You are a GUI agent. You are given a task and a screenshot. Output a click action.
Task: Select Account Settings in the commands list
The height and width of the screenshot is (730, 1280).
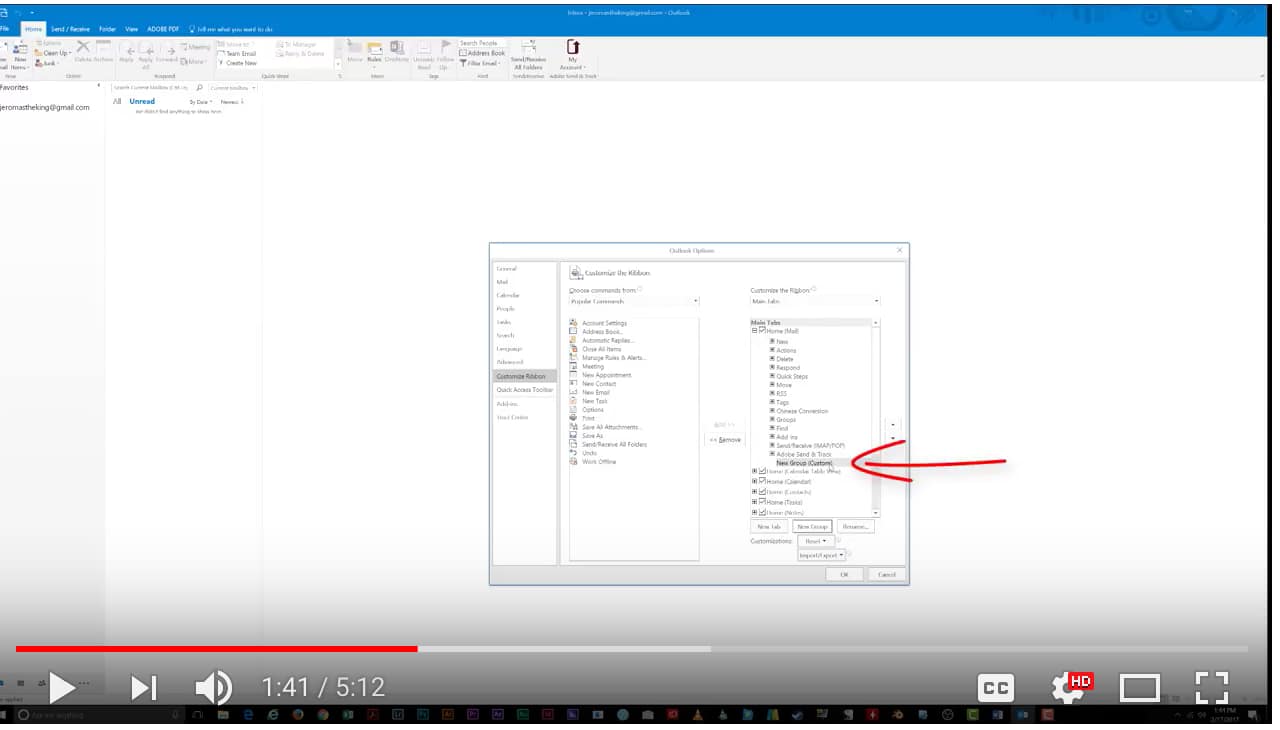[604, 324]
